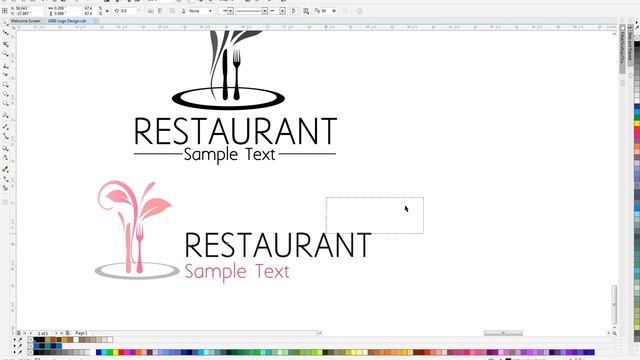Select the Page 1 tab
Image resolution: width=640 pixels, height=360 pixels.
pyautogui.click(x=81, y=333)
